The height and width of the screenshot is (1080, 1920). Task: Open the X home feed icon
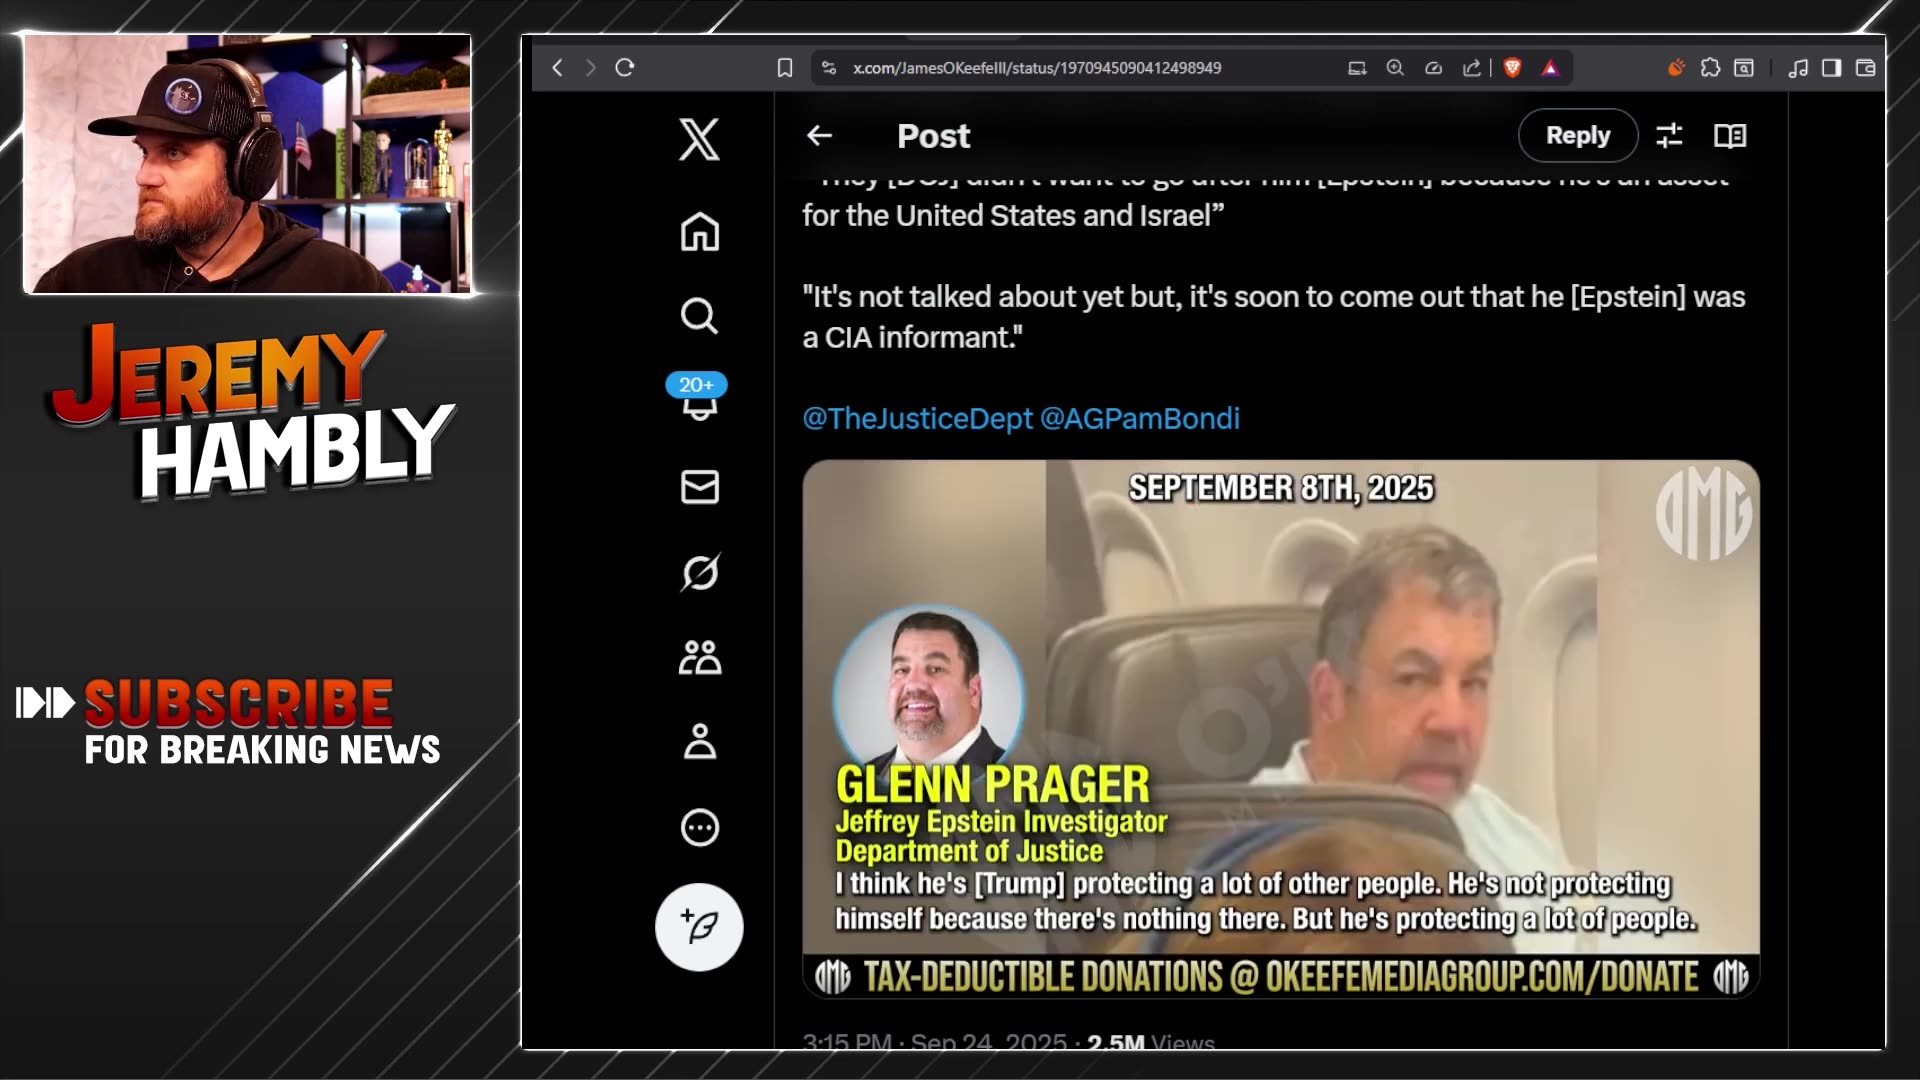pos(699,232)
